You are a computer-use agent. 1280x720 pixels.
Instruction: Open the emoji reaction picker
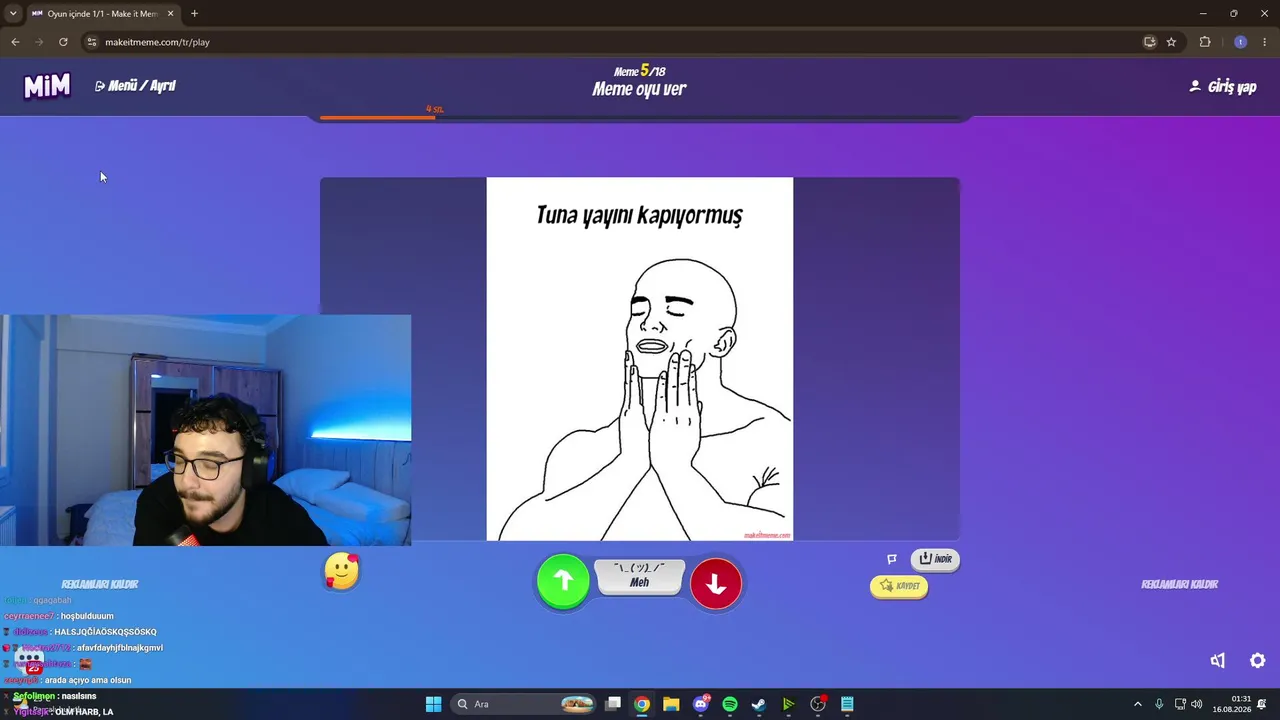[342, 571]
